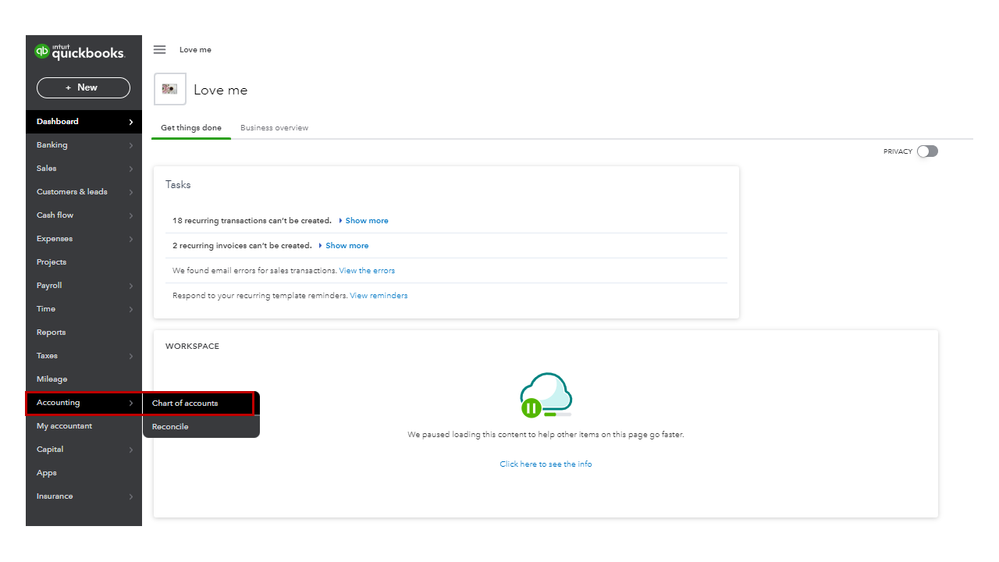Expand the Capital submenu arrow
Screen dimensions: 999x562
[131, 450]
